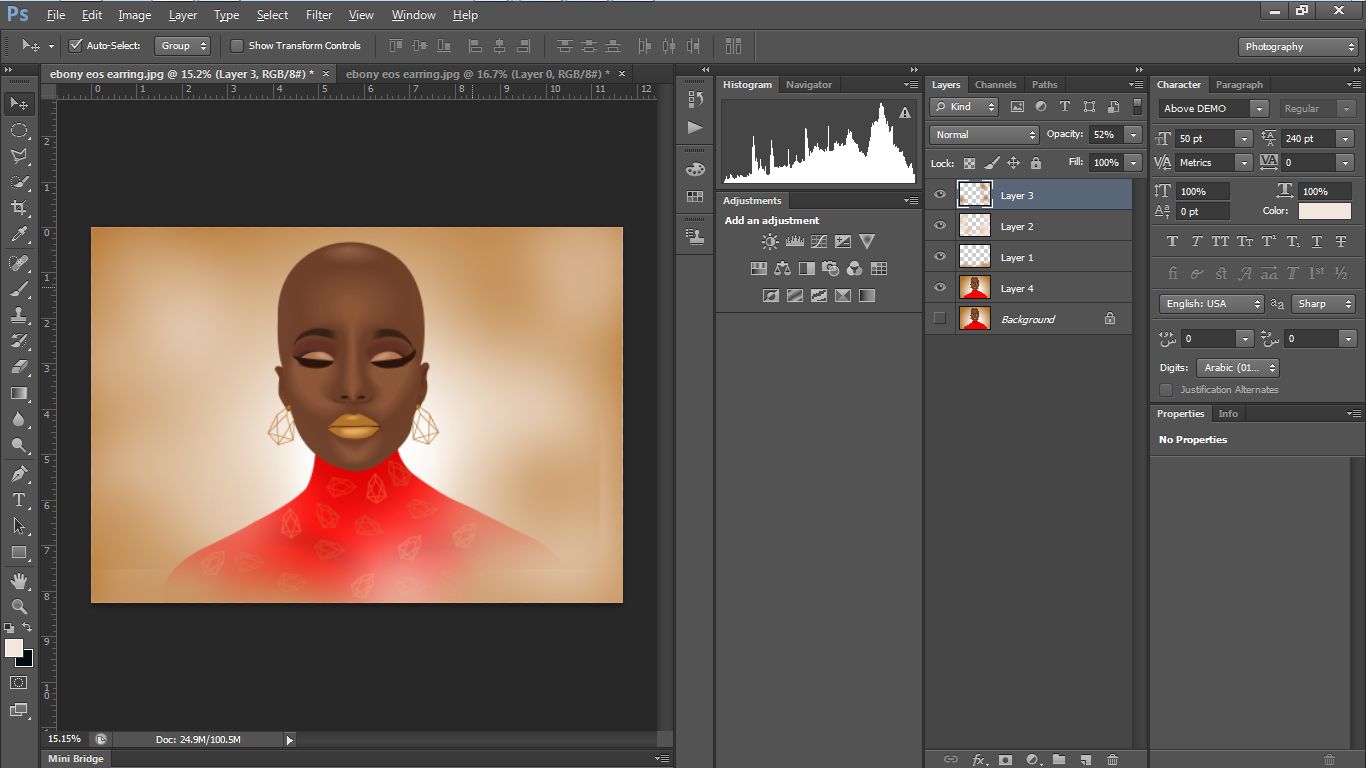The height and width of the screenshot is (768, 1366).
Task: Select the Eraser tool
Action: click(x=19, y=367)
